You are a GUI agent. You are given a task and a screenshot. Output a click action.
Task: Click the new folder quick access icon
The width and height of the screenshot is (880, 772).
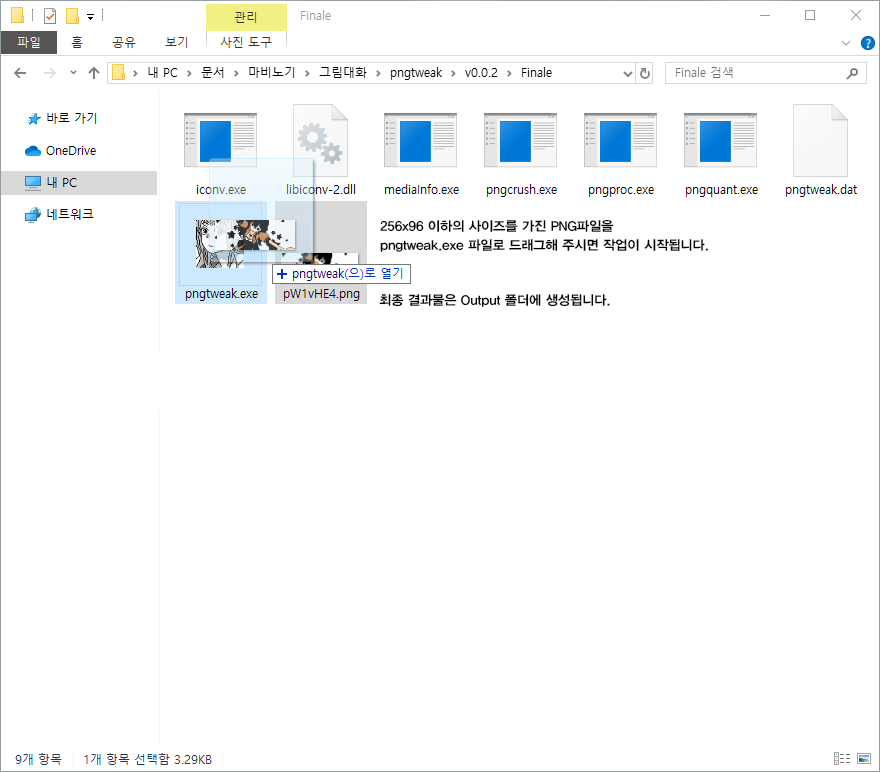[x=72, y=16]
